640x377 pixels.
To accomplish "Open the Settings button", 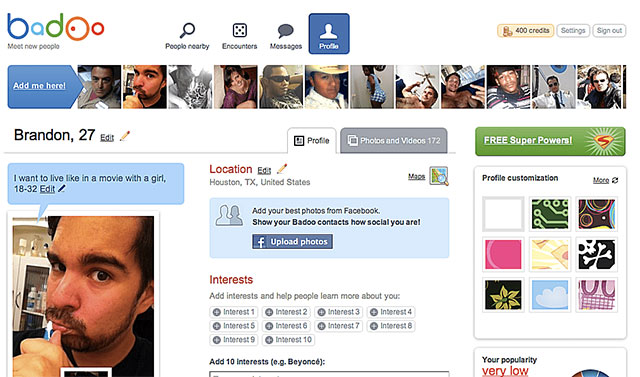I will [573, 31].
